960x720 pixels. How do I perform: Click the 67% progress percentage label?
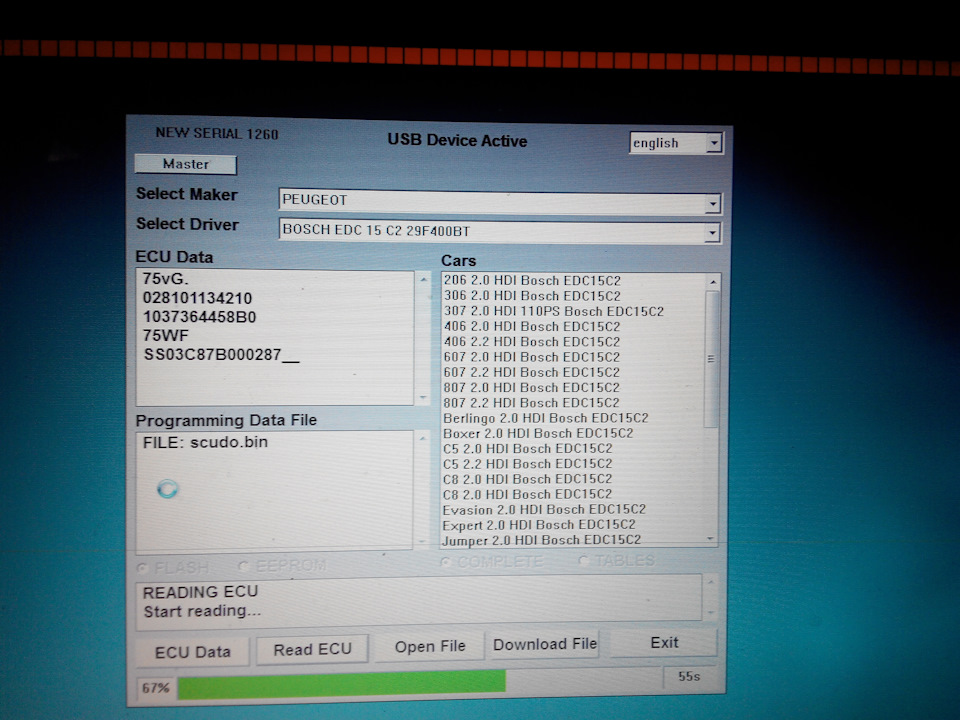(x=155, y=688)
